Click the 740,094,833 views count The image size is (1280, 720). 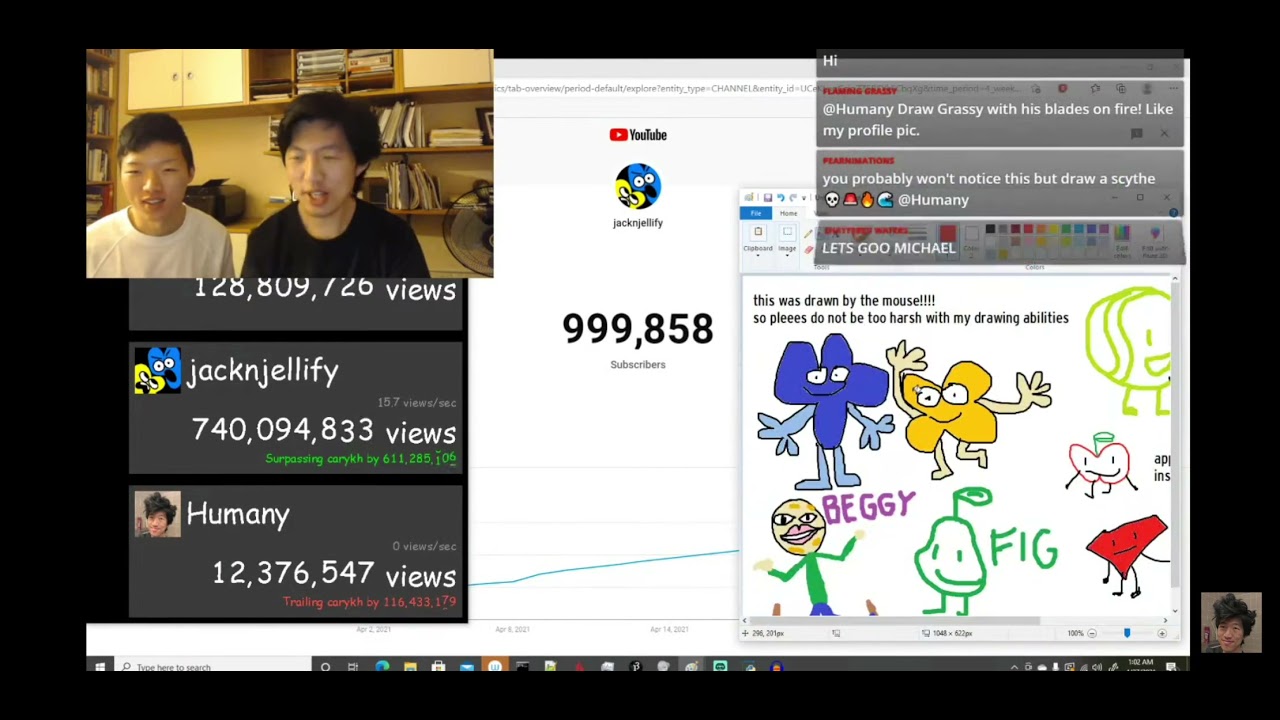324,431
